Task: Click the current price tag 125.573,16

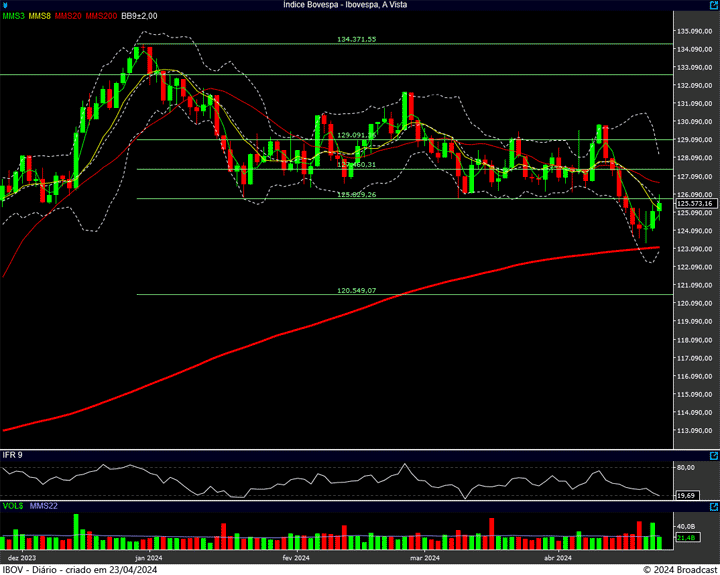Action: (x=694, y=203)
